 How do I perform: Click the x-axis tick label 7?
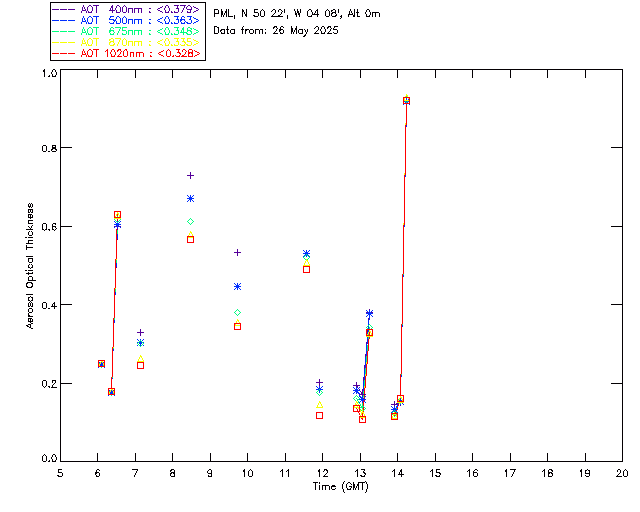[x=135, y=473]
